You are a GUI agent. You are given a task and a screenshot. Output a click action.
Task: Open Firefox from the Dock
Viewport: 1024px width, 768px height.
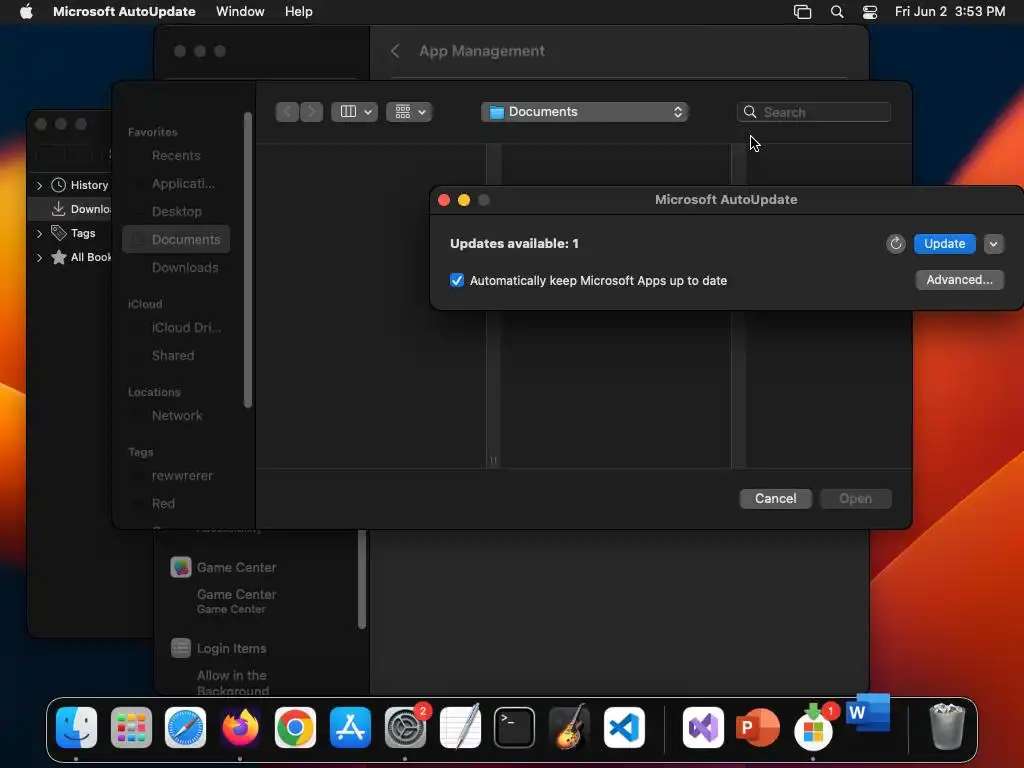[240, 728]
